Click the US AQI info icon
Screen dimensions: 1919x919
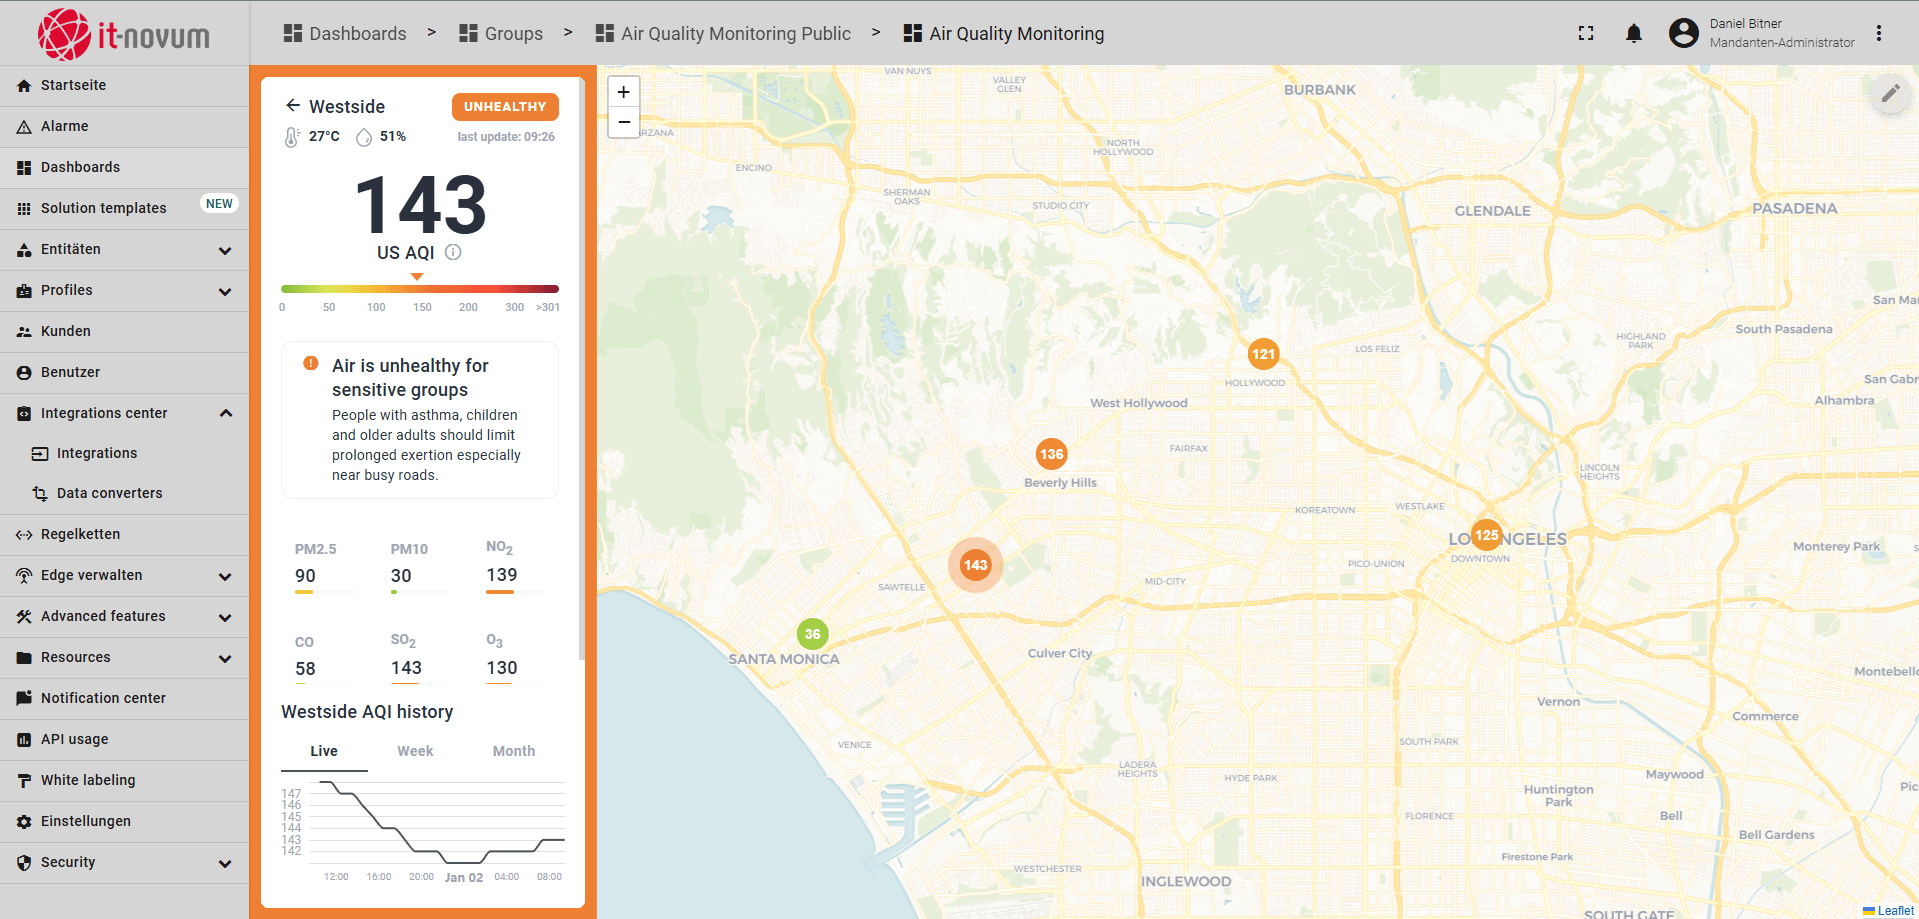(453, 252)
